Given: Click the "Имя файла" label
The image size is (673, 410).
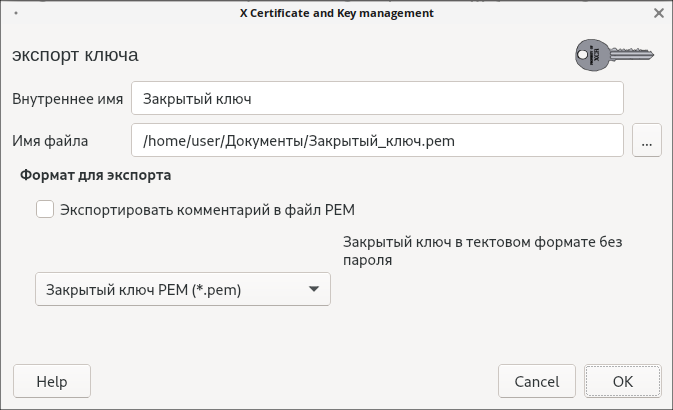Looking at the screenshot, I should point(51,141).
